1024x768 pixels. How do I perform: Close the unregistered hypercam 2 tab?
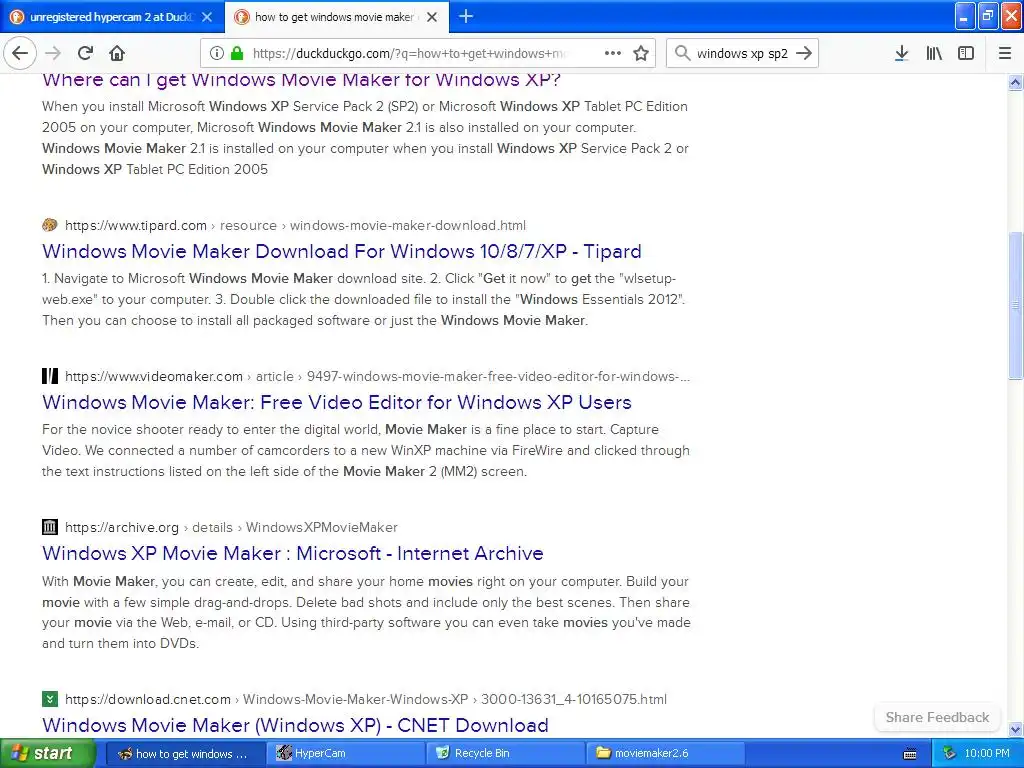(x=207, y=17)
